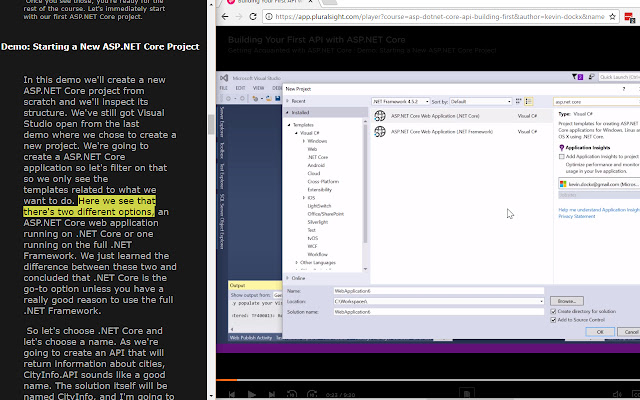Open the Server Explorer side tab
The height and width of the screenshot is (400, 640).
pyautogui.click(x=222, y=122)
